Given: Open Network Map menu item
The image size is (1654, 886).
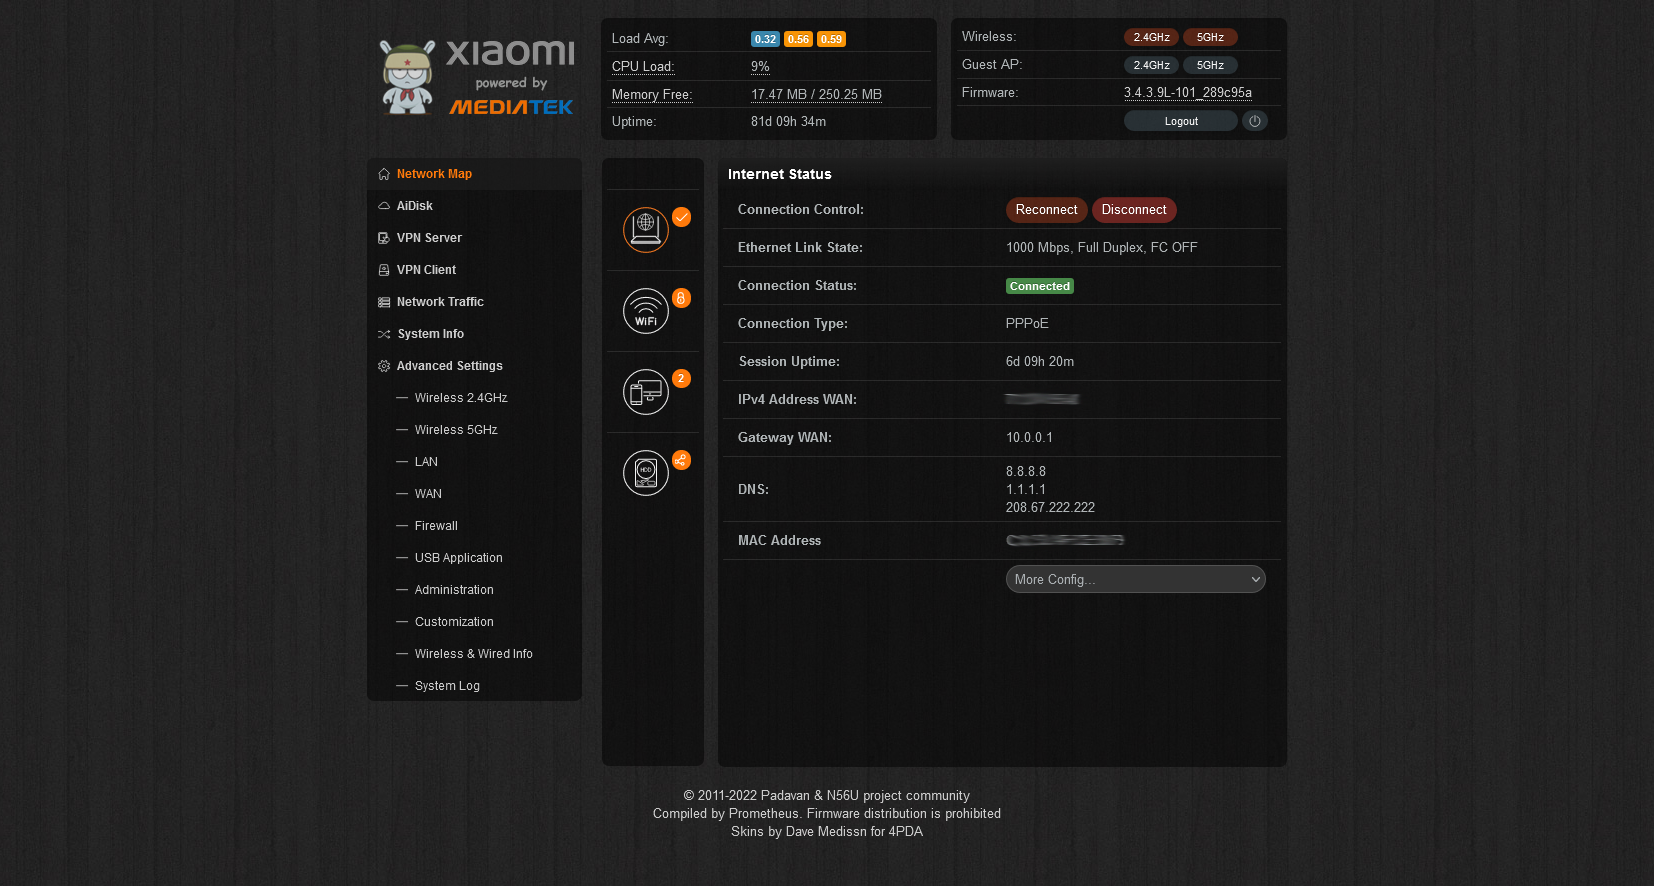Looking at the screenshot, I should [x=474, y=174].
